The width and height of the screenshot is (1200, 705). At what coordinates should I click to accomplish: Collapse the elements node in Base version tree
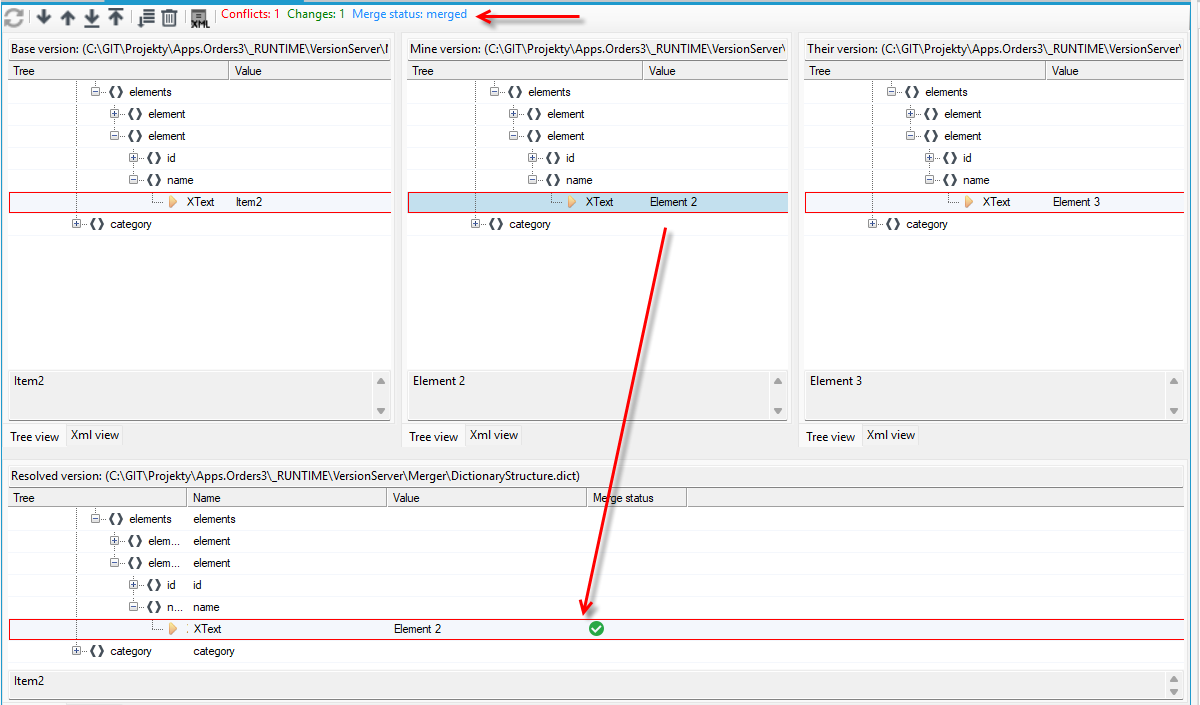96,92
